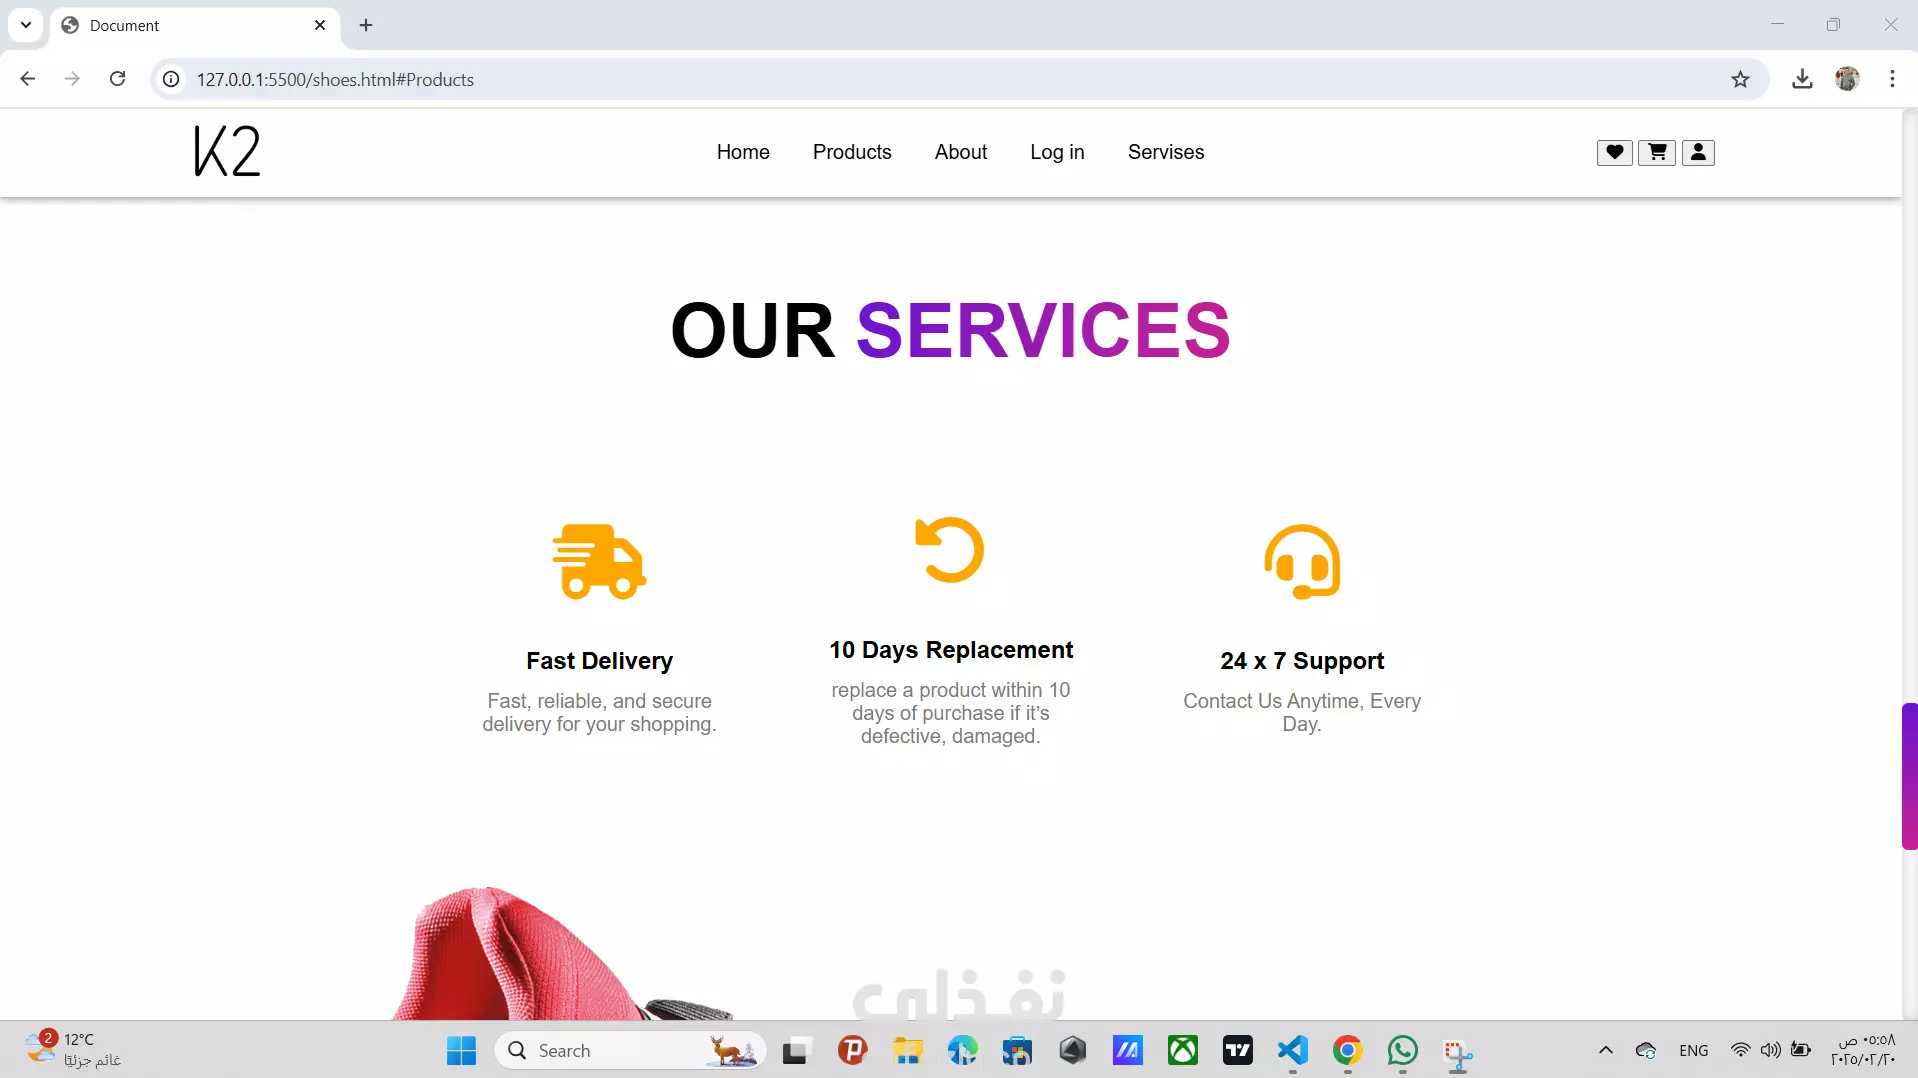The height and width of the screenshot is (1078, 1918).
Task: Go forward in browser history
Action: click(x=72, y=79)
